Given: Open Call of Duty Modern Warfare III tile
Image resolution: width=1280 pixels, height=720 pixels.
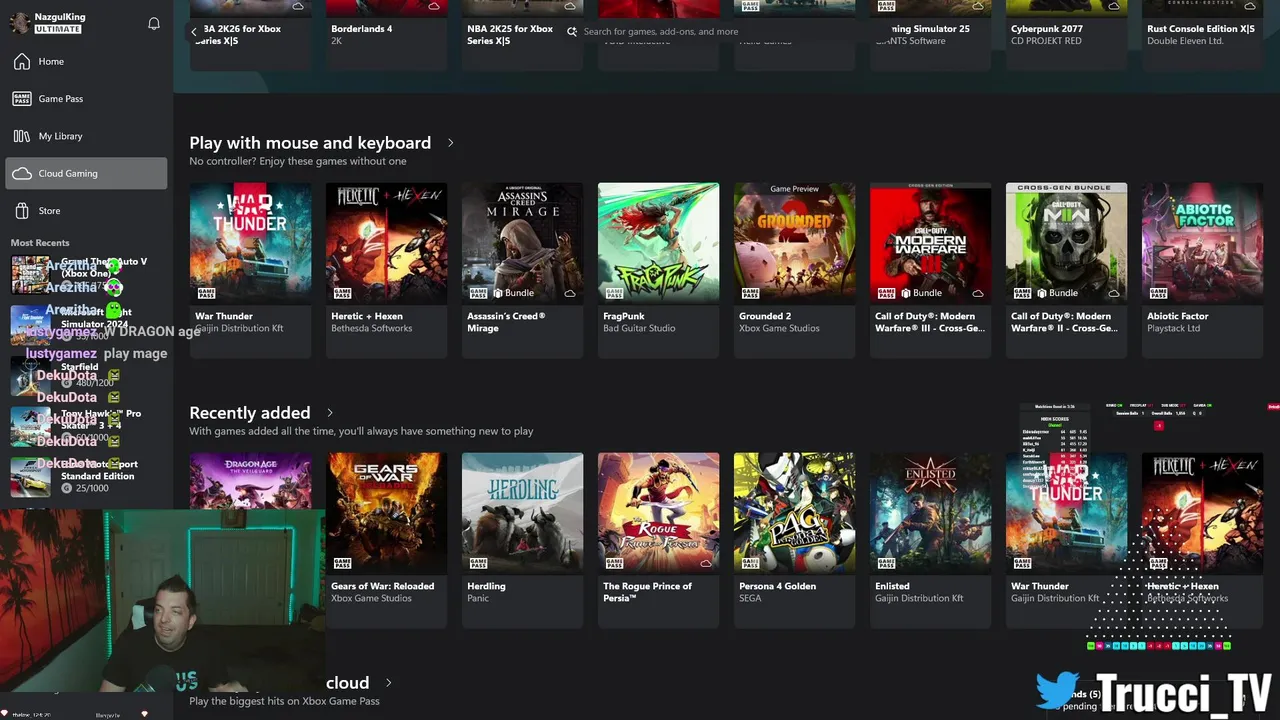Looking at the screenshot, I should pyautogui.click(x=930, y=270).
